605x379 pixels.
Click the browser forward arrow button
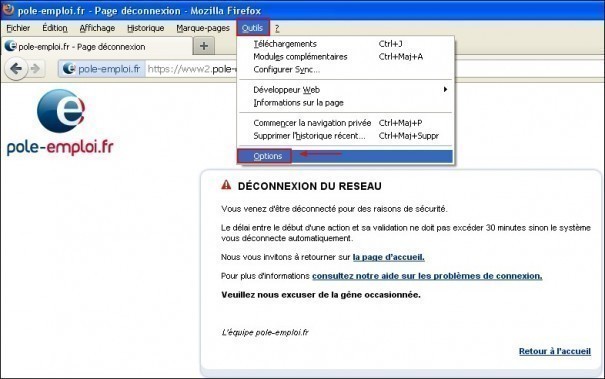coord(35,69)
